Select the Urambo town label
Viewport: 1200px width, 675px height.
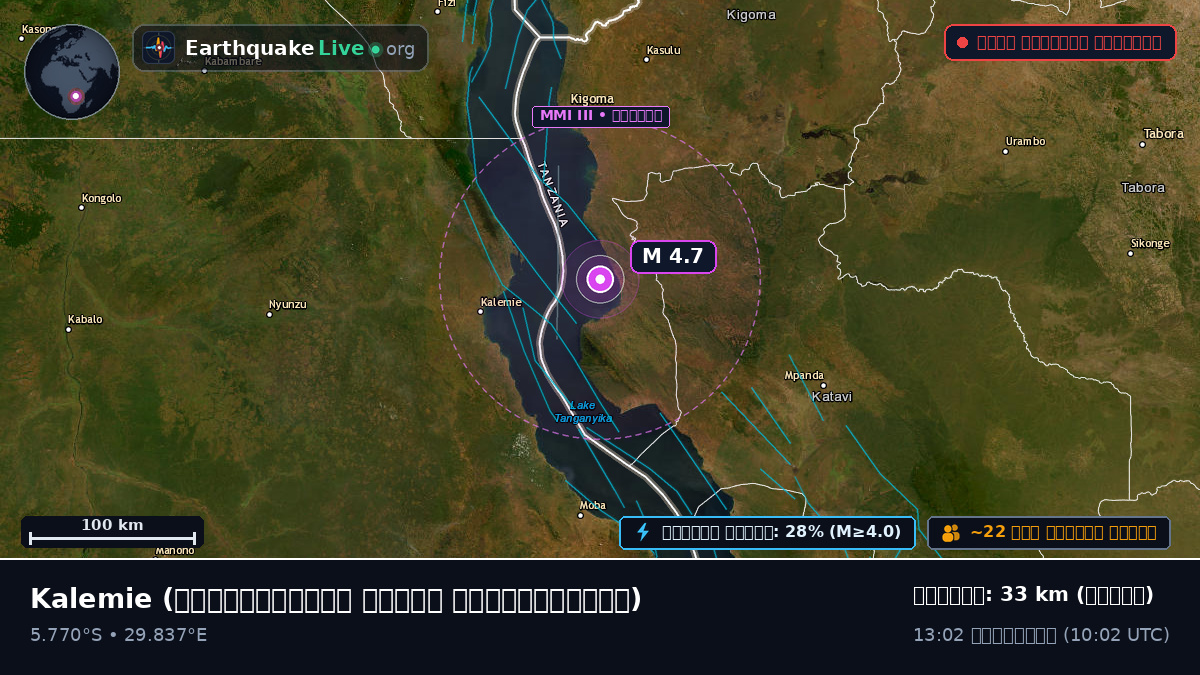click(x=1025, y=141)
